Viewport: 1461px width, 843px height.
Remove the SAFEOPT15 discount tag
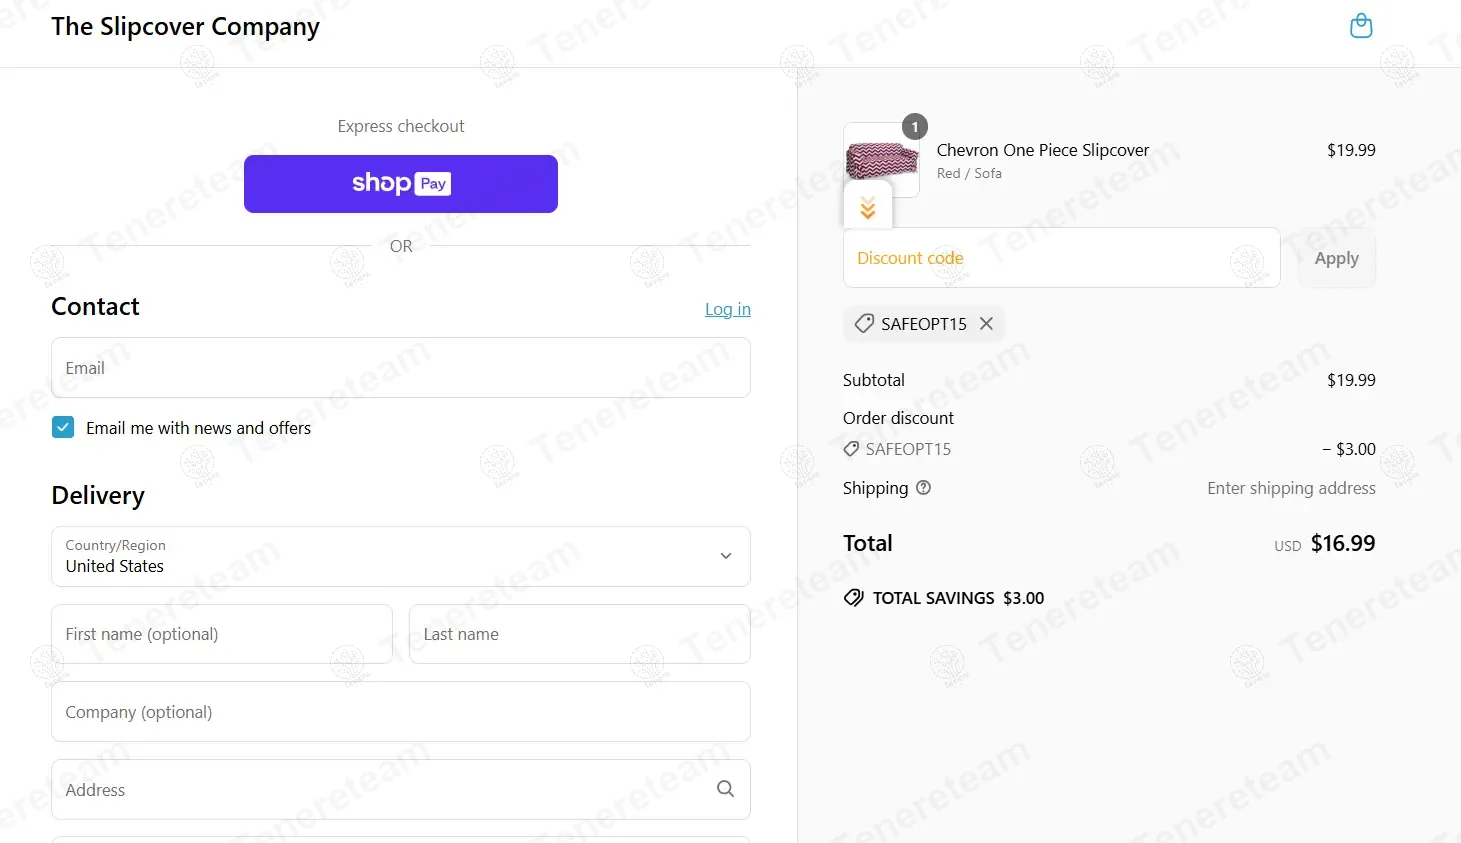986,324
